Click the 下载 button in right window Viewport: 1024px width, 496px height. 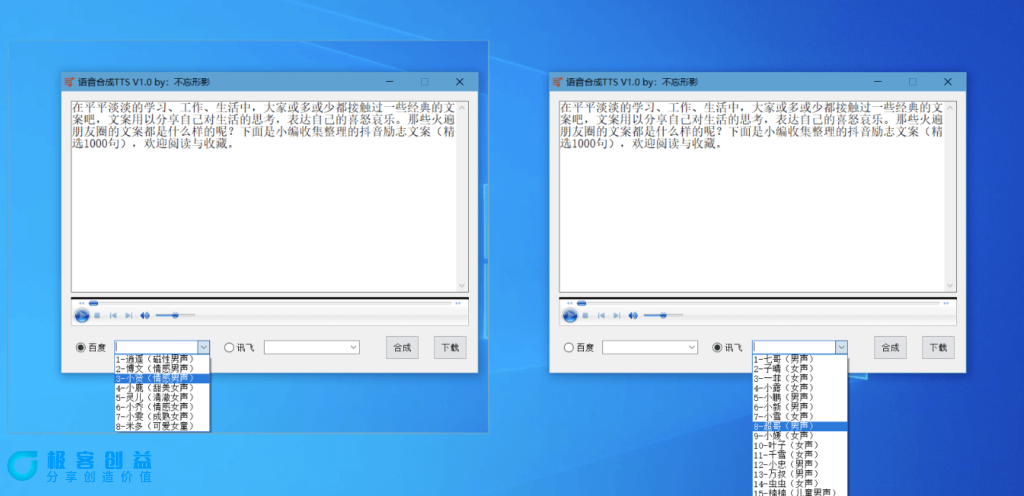pyautogui.click(x=938, y=348)
